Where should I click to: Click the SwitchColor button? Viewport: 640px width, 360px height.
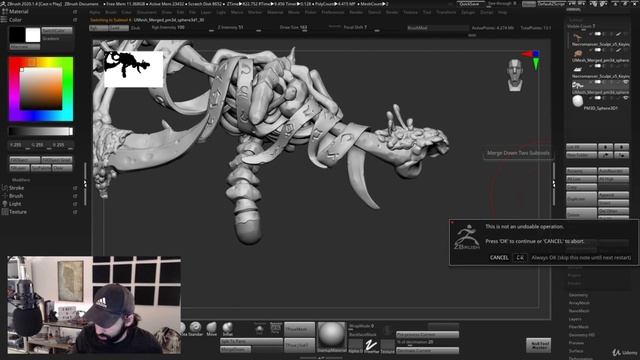57,31
